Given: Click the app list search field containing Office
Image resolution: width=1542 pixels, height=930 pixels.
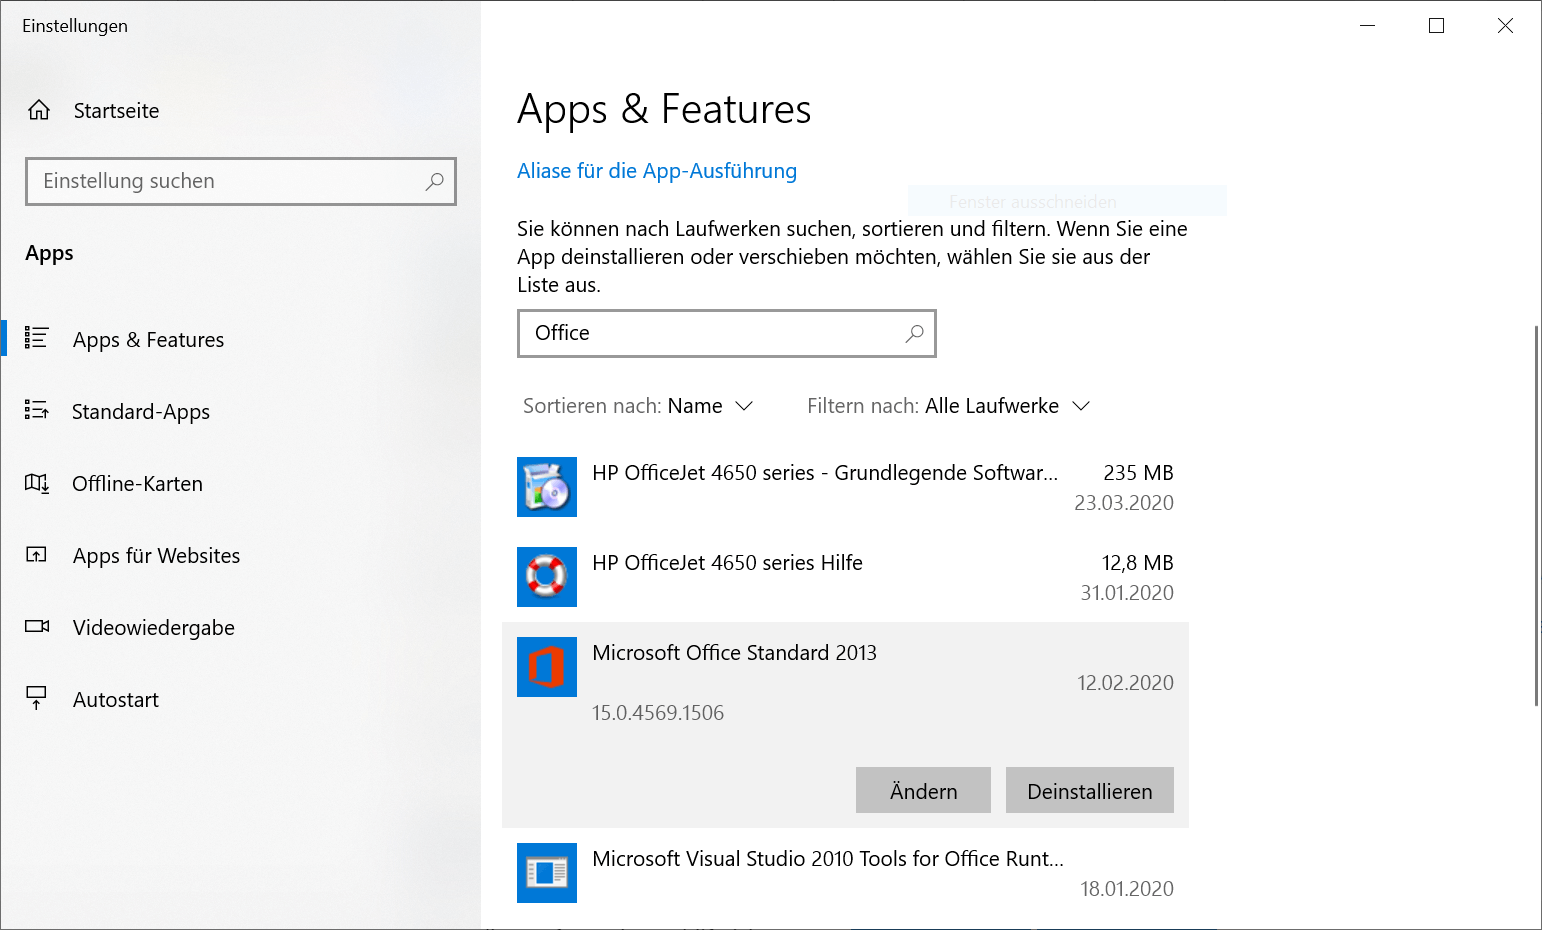Looking at the screenshot, I should [727, 333].
